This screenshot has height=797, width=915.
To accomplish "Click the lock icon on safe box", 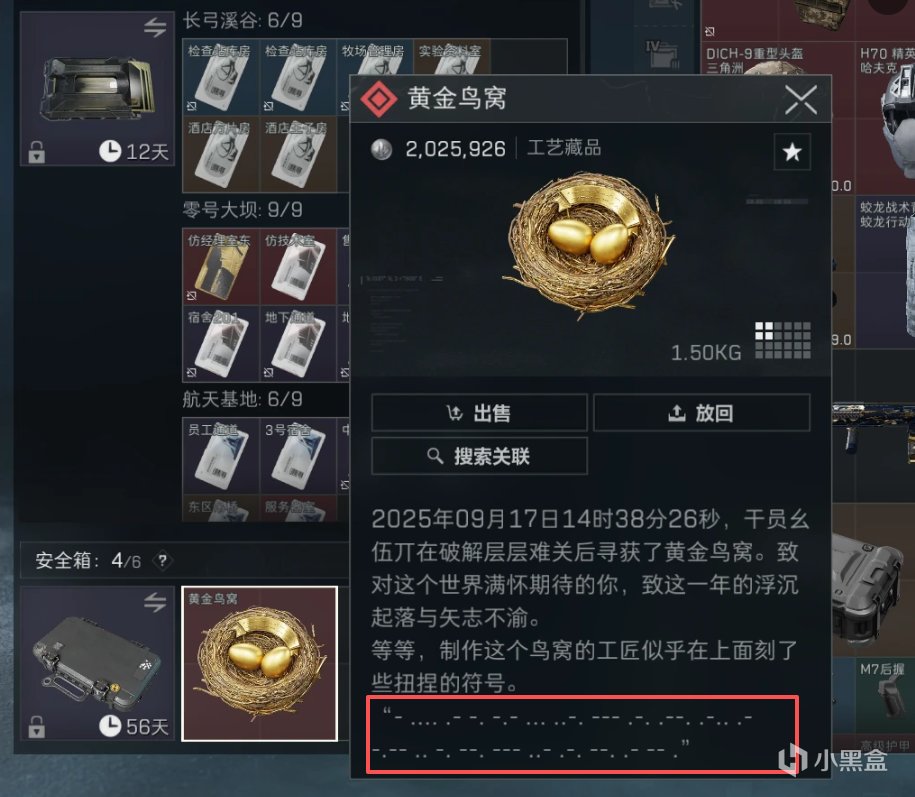I will 37,727.
